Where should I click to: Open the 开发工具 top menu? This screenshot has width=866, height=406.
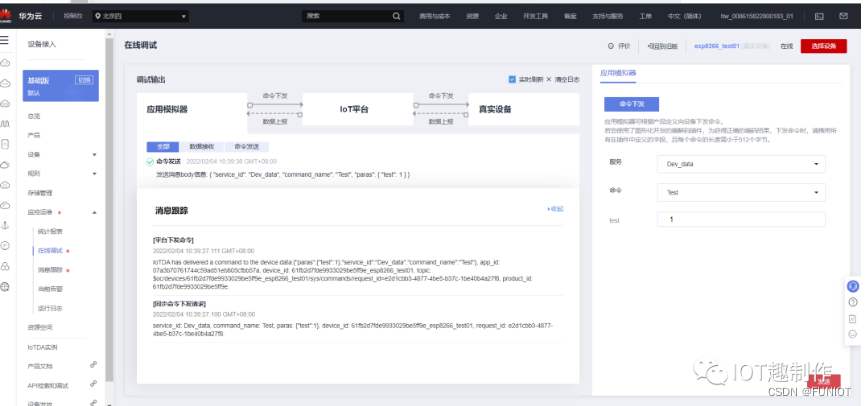click(x=535, y=16)
